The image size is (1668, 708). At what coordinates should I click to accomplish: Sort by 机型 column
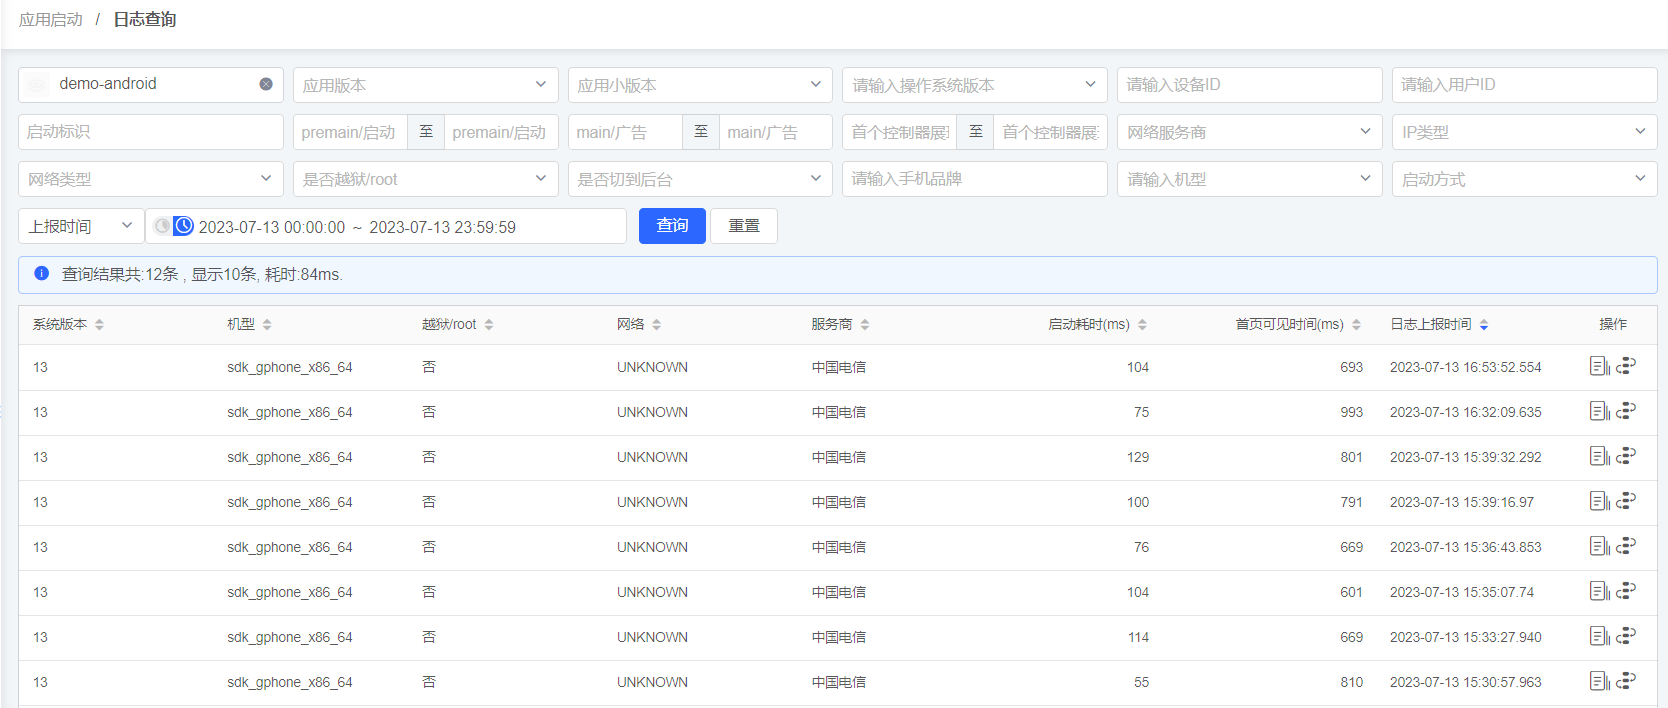(267, 325)
